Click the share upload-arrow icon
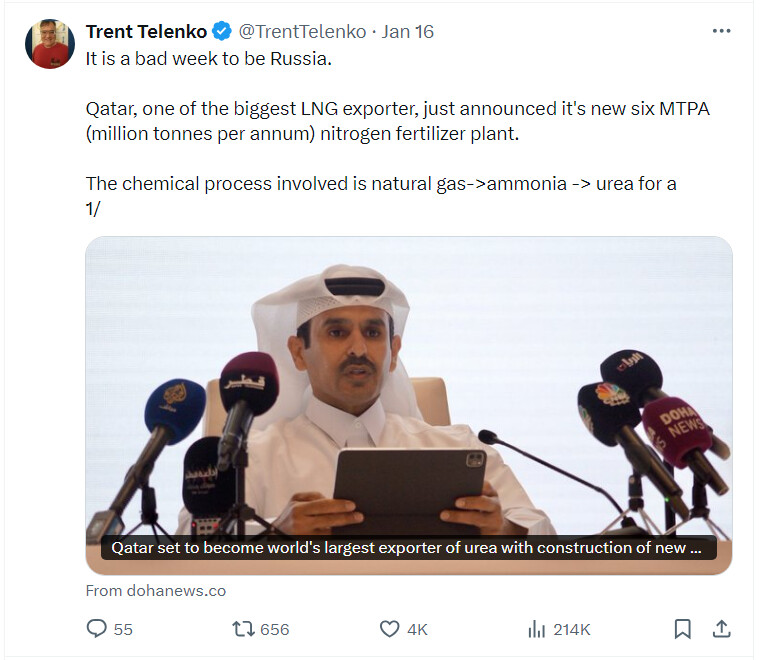Image resolution: width=764 pixels, height=660 pixels. click(x=722, y=629)
